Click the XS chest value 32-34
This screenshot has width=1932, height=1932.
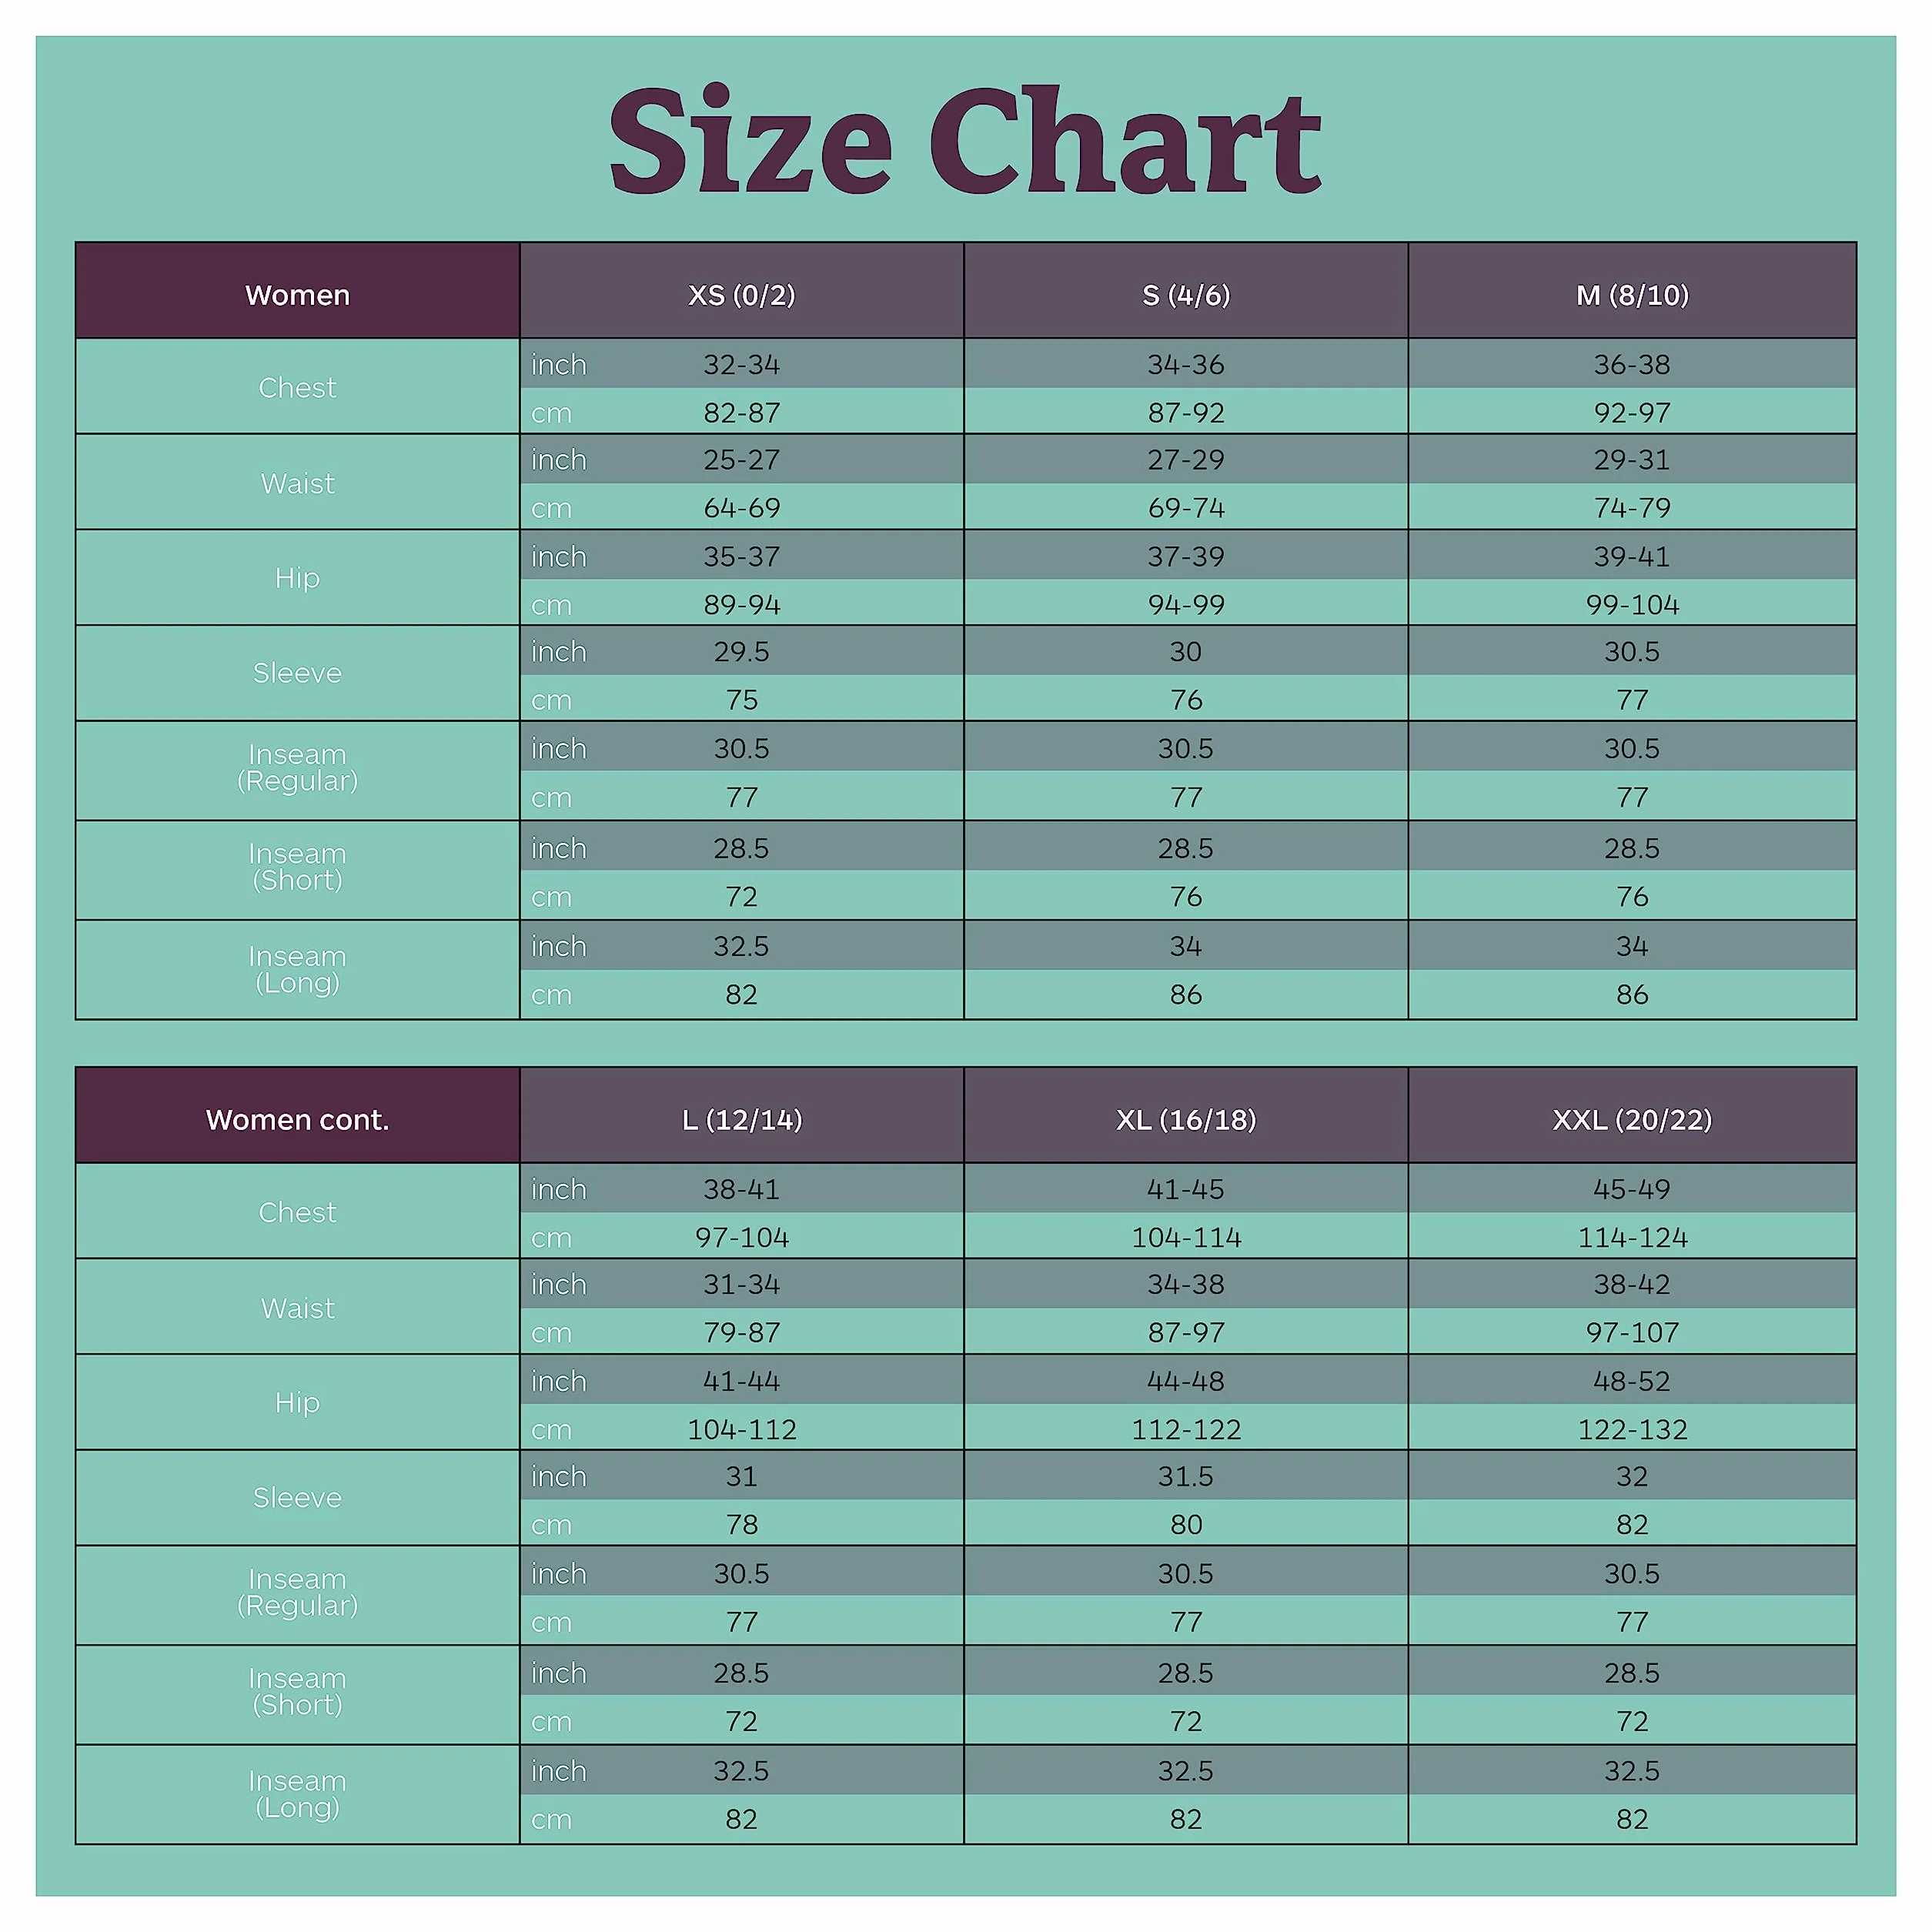click(741, 364)
